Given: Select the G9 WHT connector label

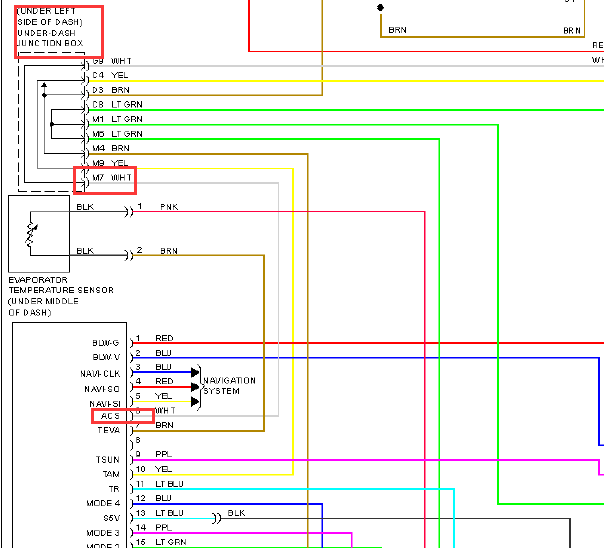Looking at the screenshot, I should point(112,61).
